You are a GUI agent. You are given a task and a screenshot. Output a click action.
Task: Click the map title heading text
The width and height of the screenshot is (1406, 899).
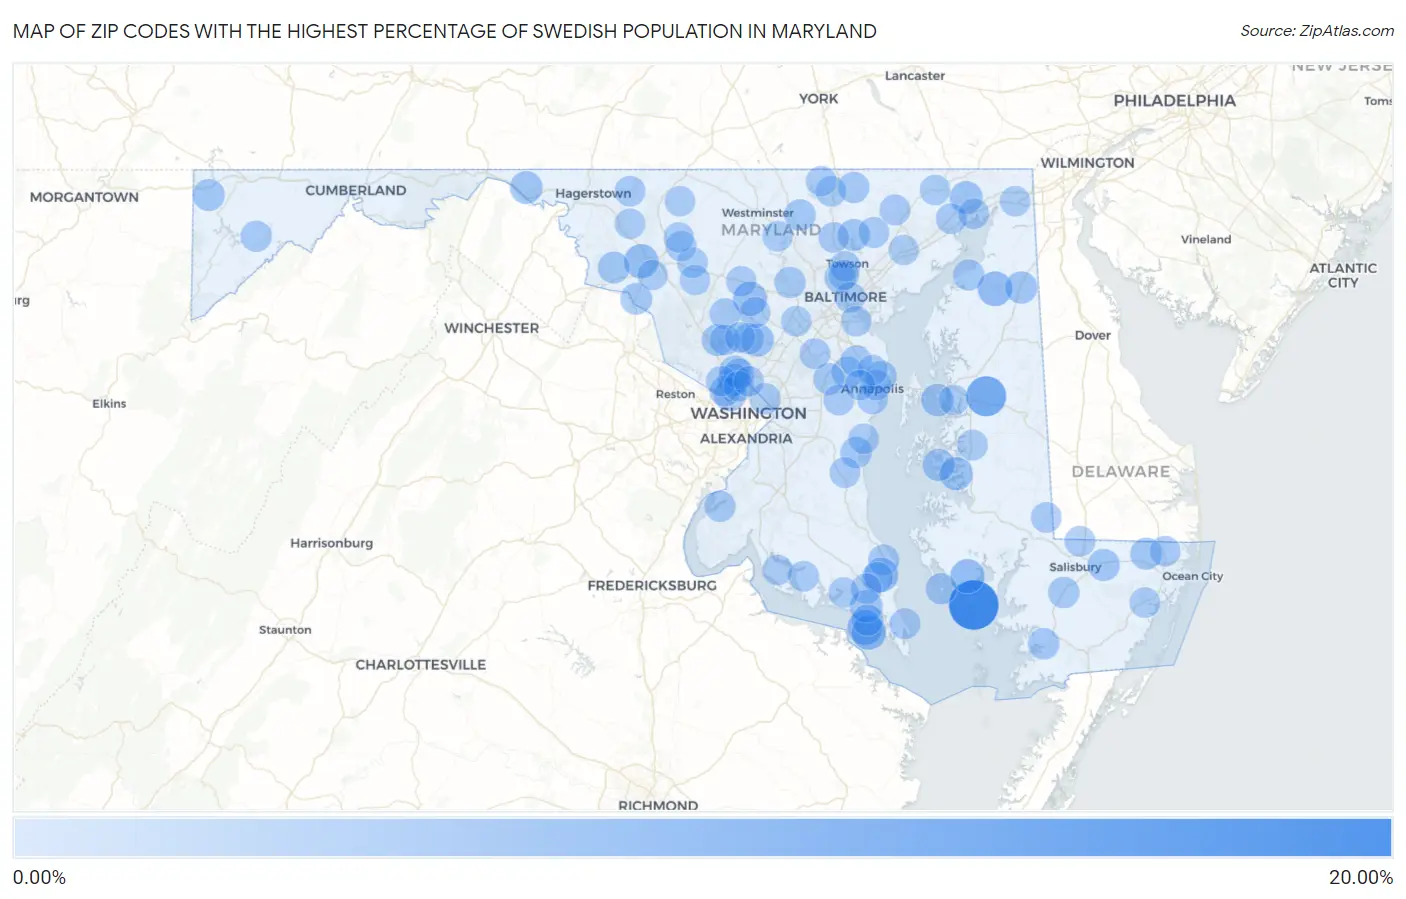click(x=444, y=31)
